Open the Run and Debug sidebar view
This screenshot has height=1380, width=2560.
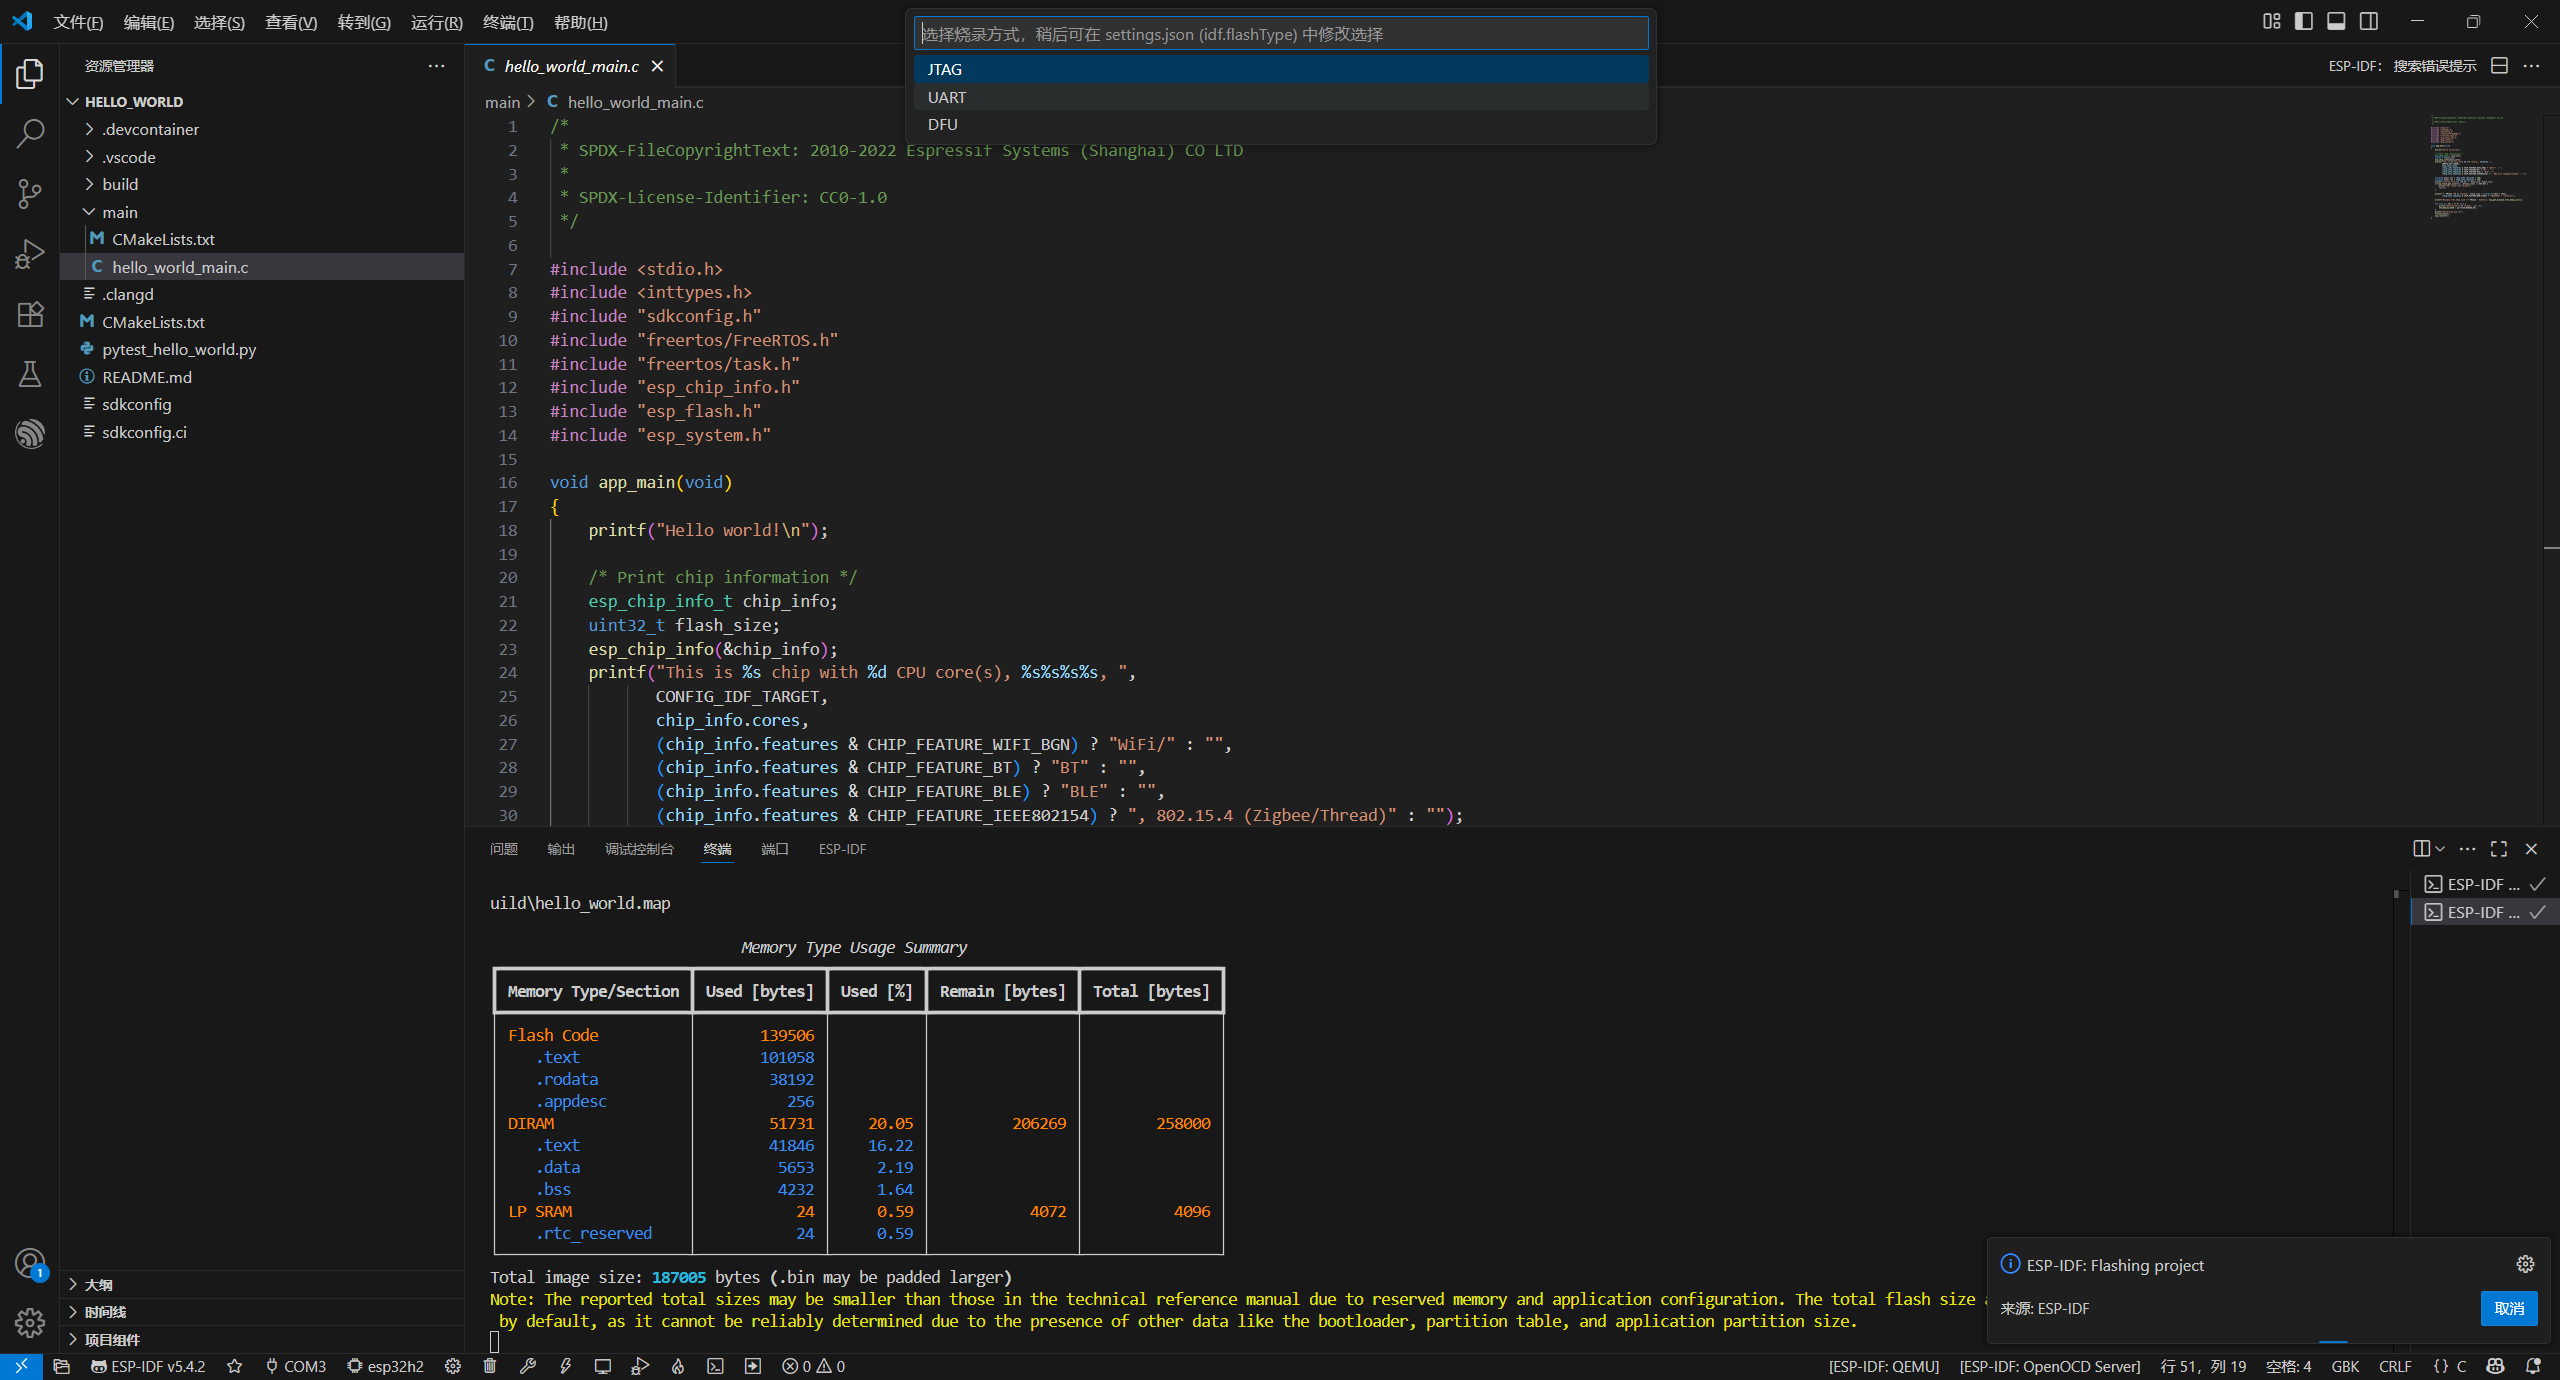coord(30,254)
